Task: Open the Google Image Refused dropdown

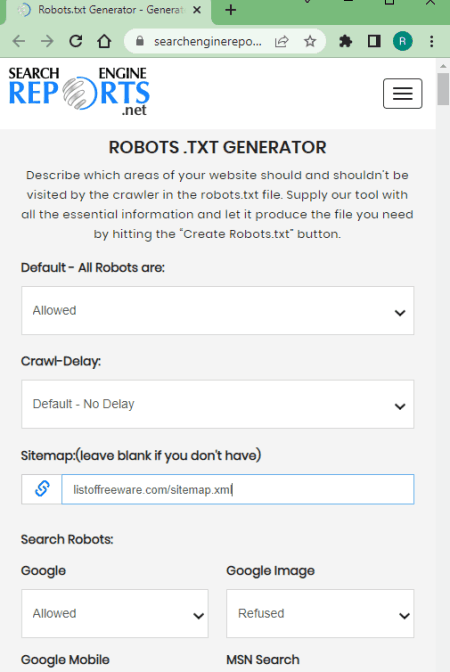Action: click(320, 614)
